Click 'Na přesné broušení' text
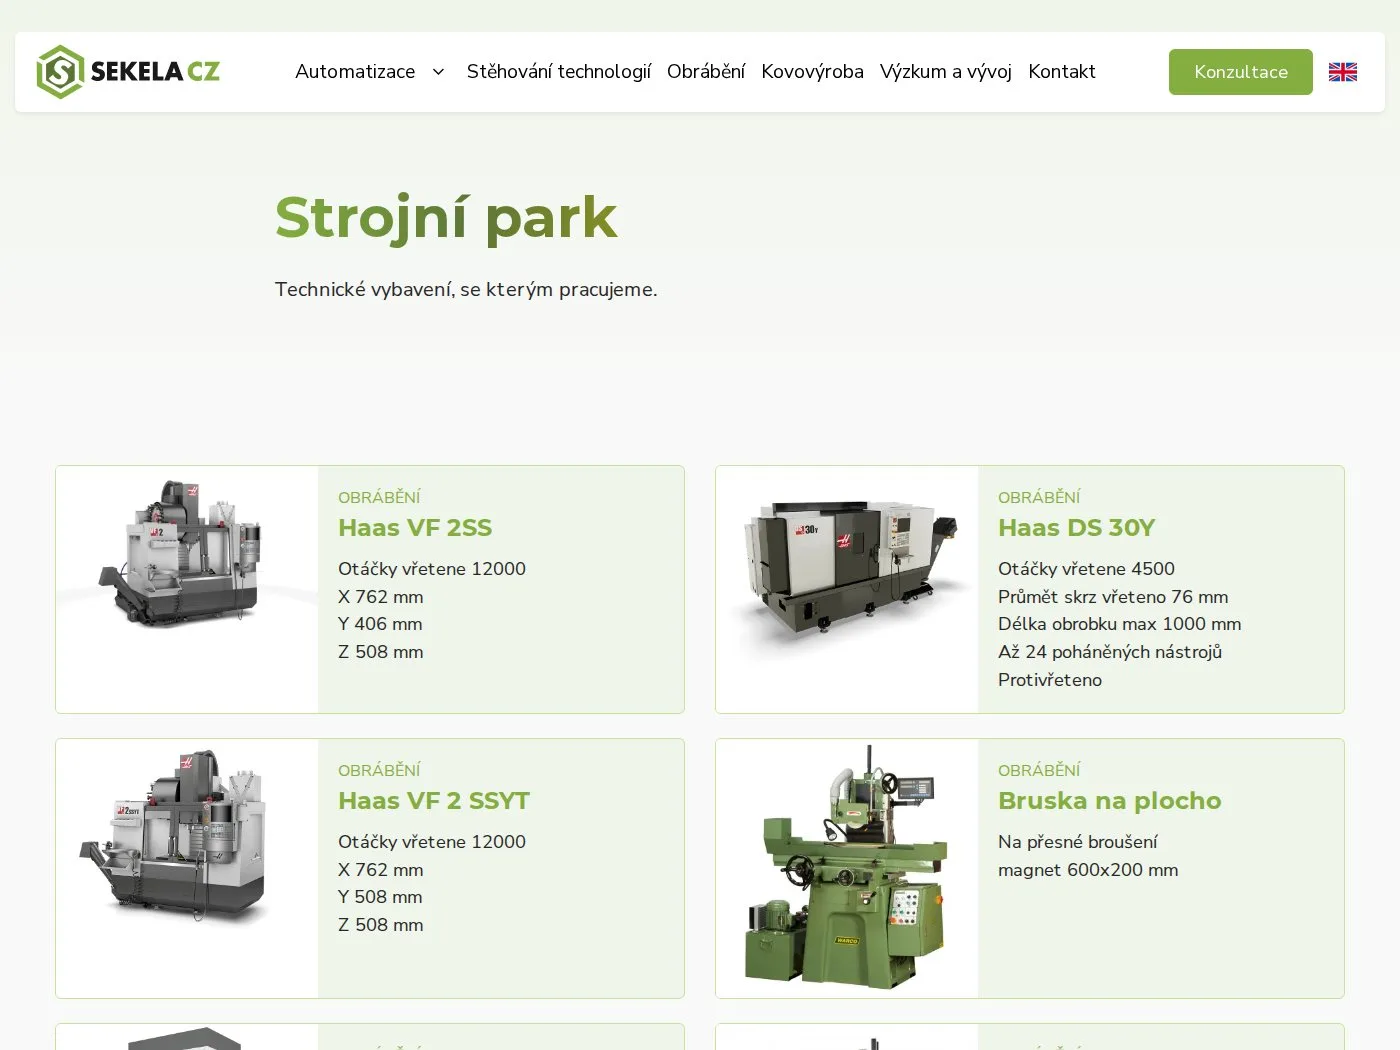Screen dimensions: 1400x1050 tap(1078, 842)
